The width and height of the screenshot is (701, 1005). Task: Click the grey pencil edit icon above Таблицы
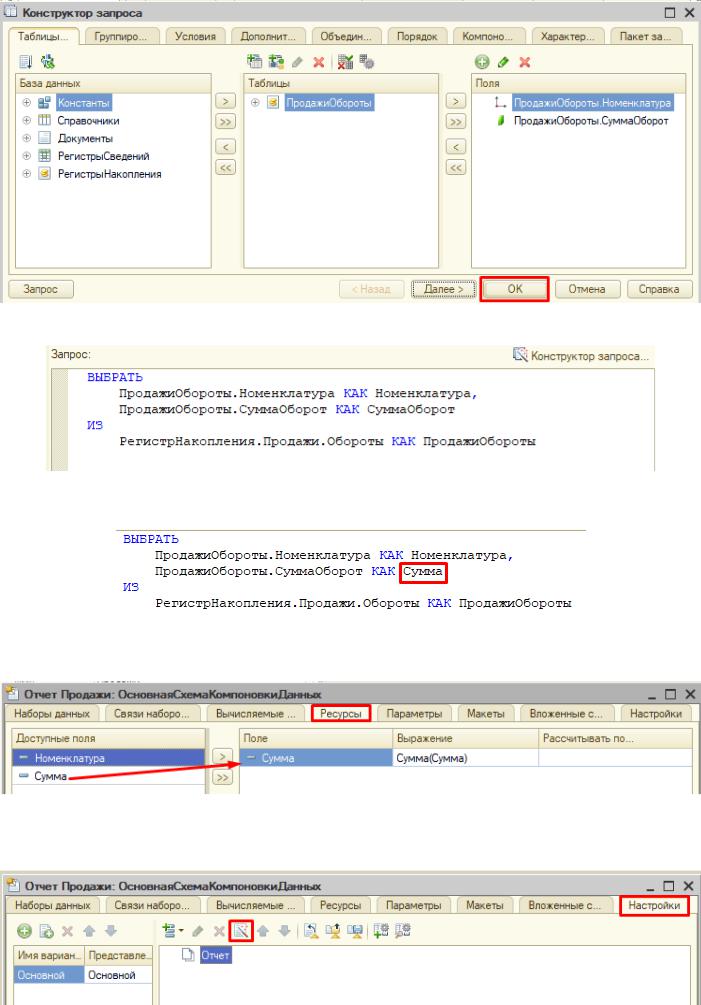(297, 62)
